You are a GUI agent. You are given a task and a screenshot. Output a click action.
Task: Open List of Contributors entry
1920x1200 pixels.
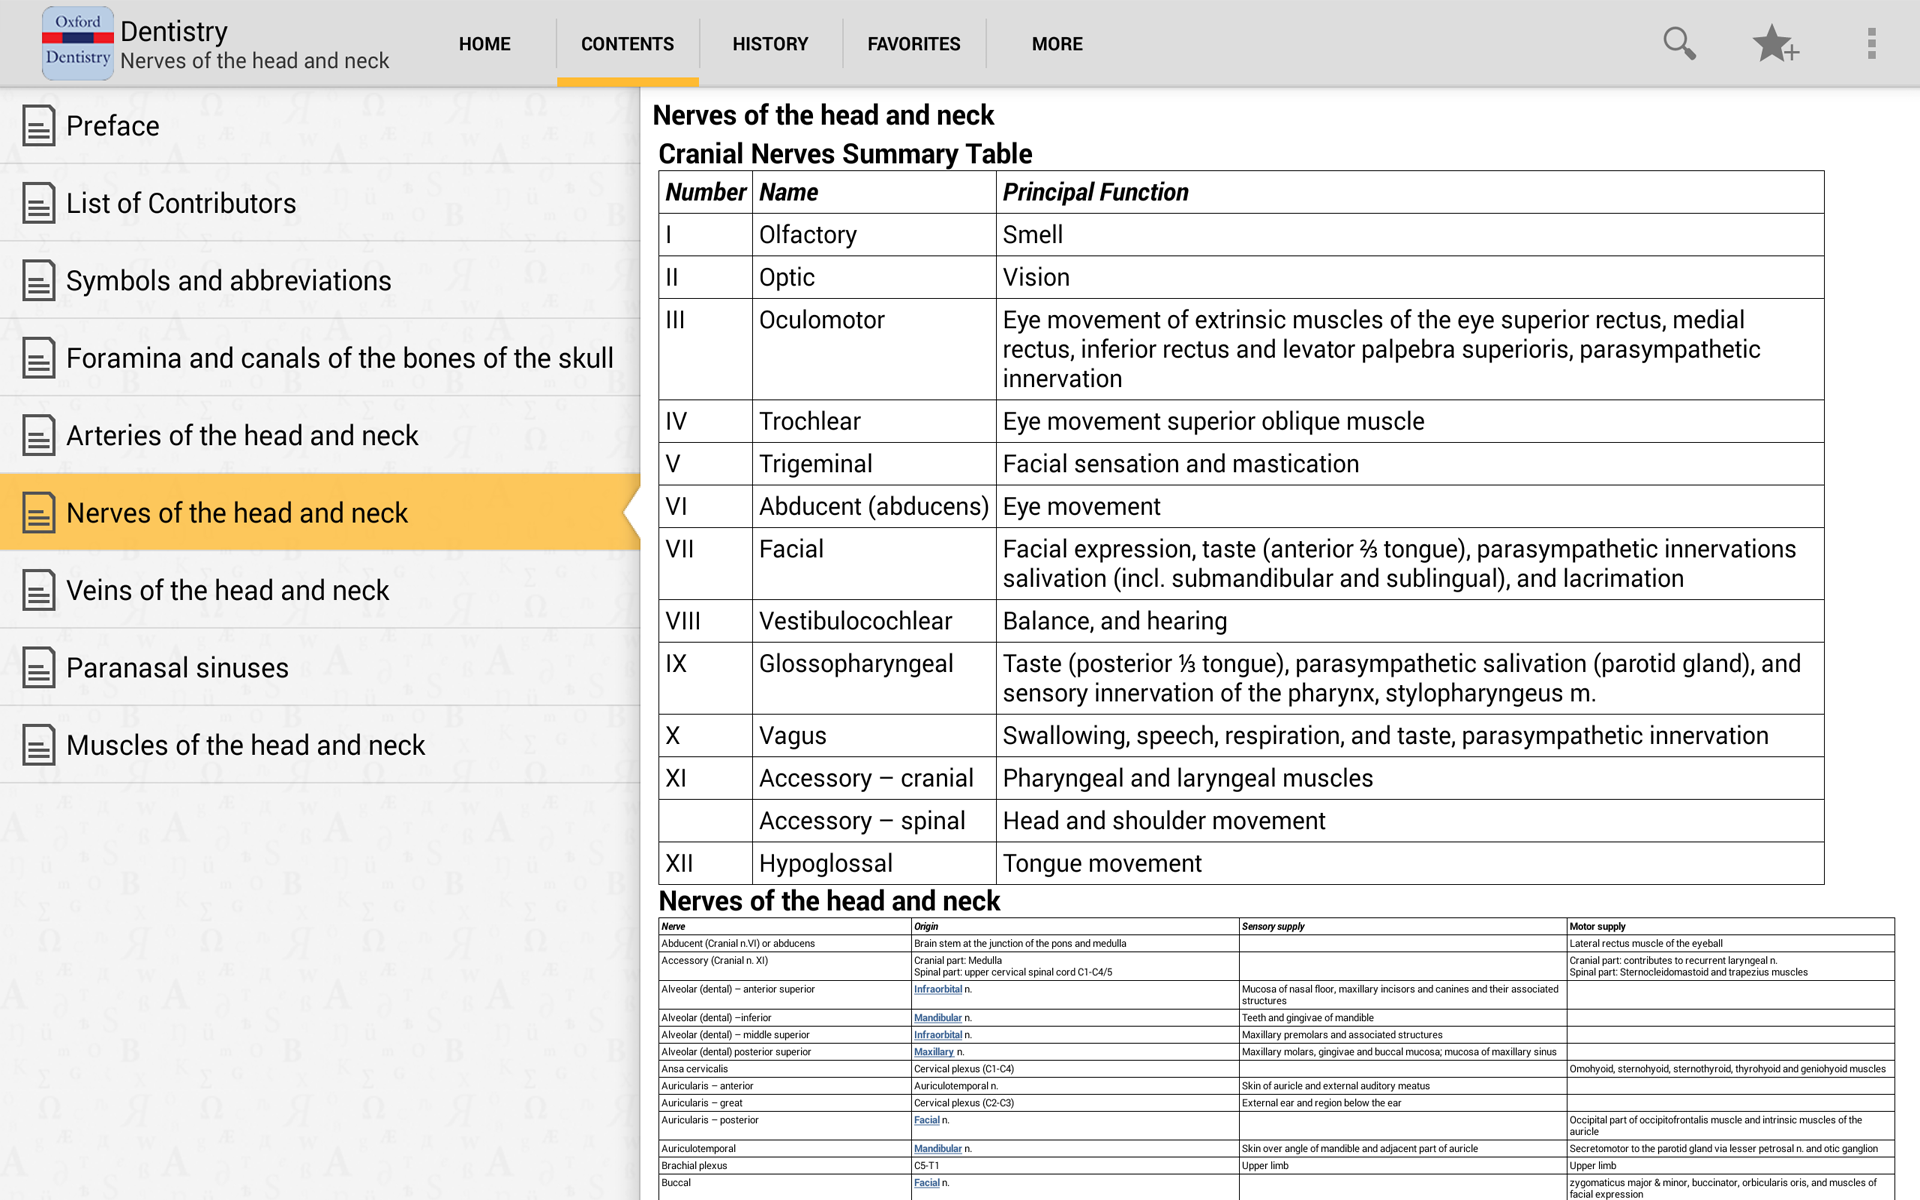click(x=320, y=203)
